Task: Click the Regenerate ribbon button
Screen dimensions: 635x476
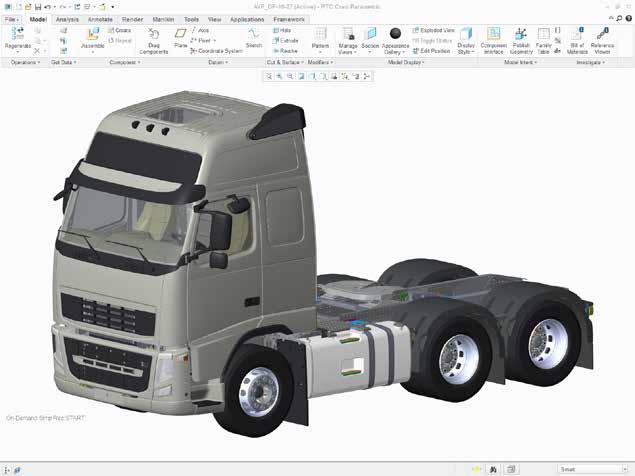Action: pos(18,40)
